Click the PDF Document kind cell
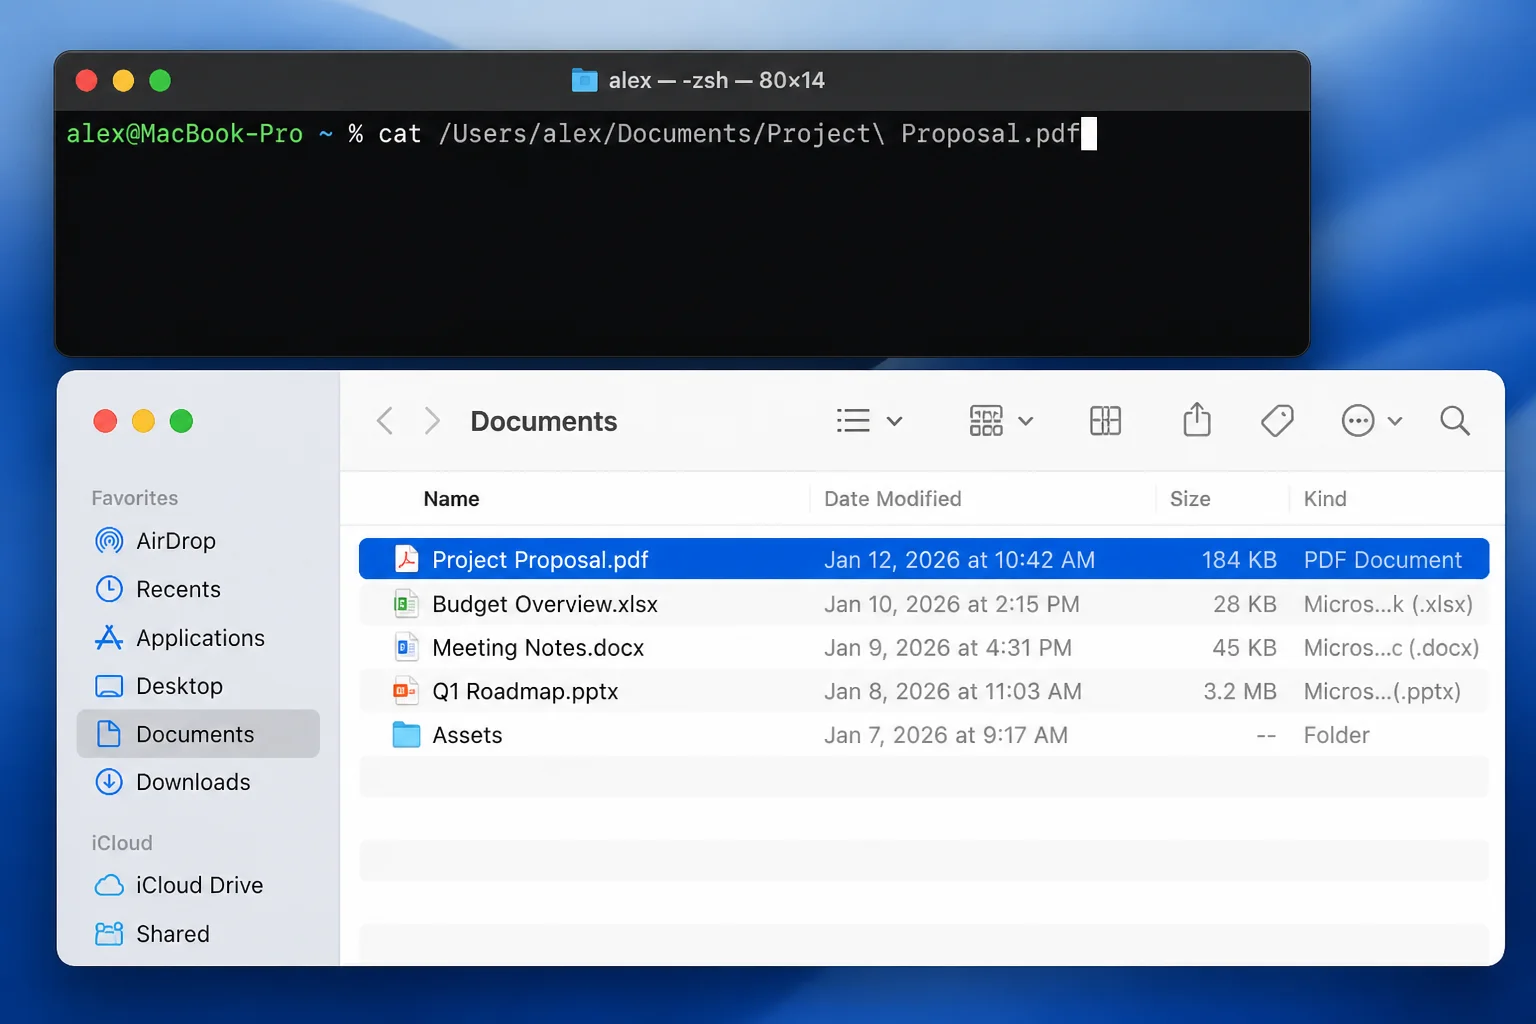 click(1383, 560)
